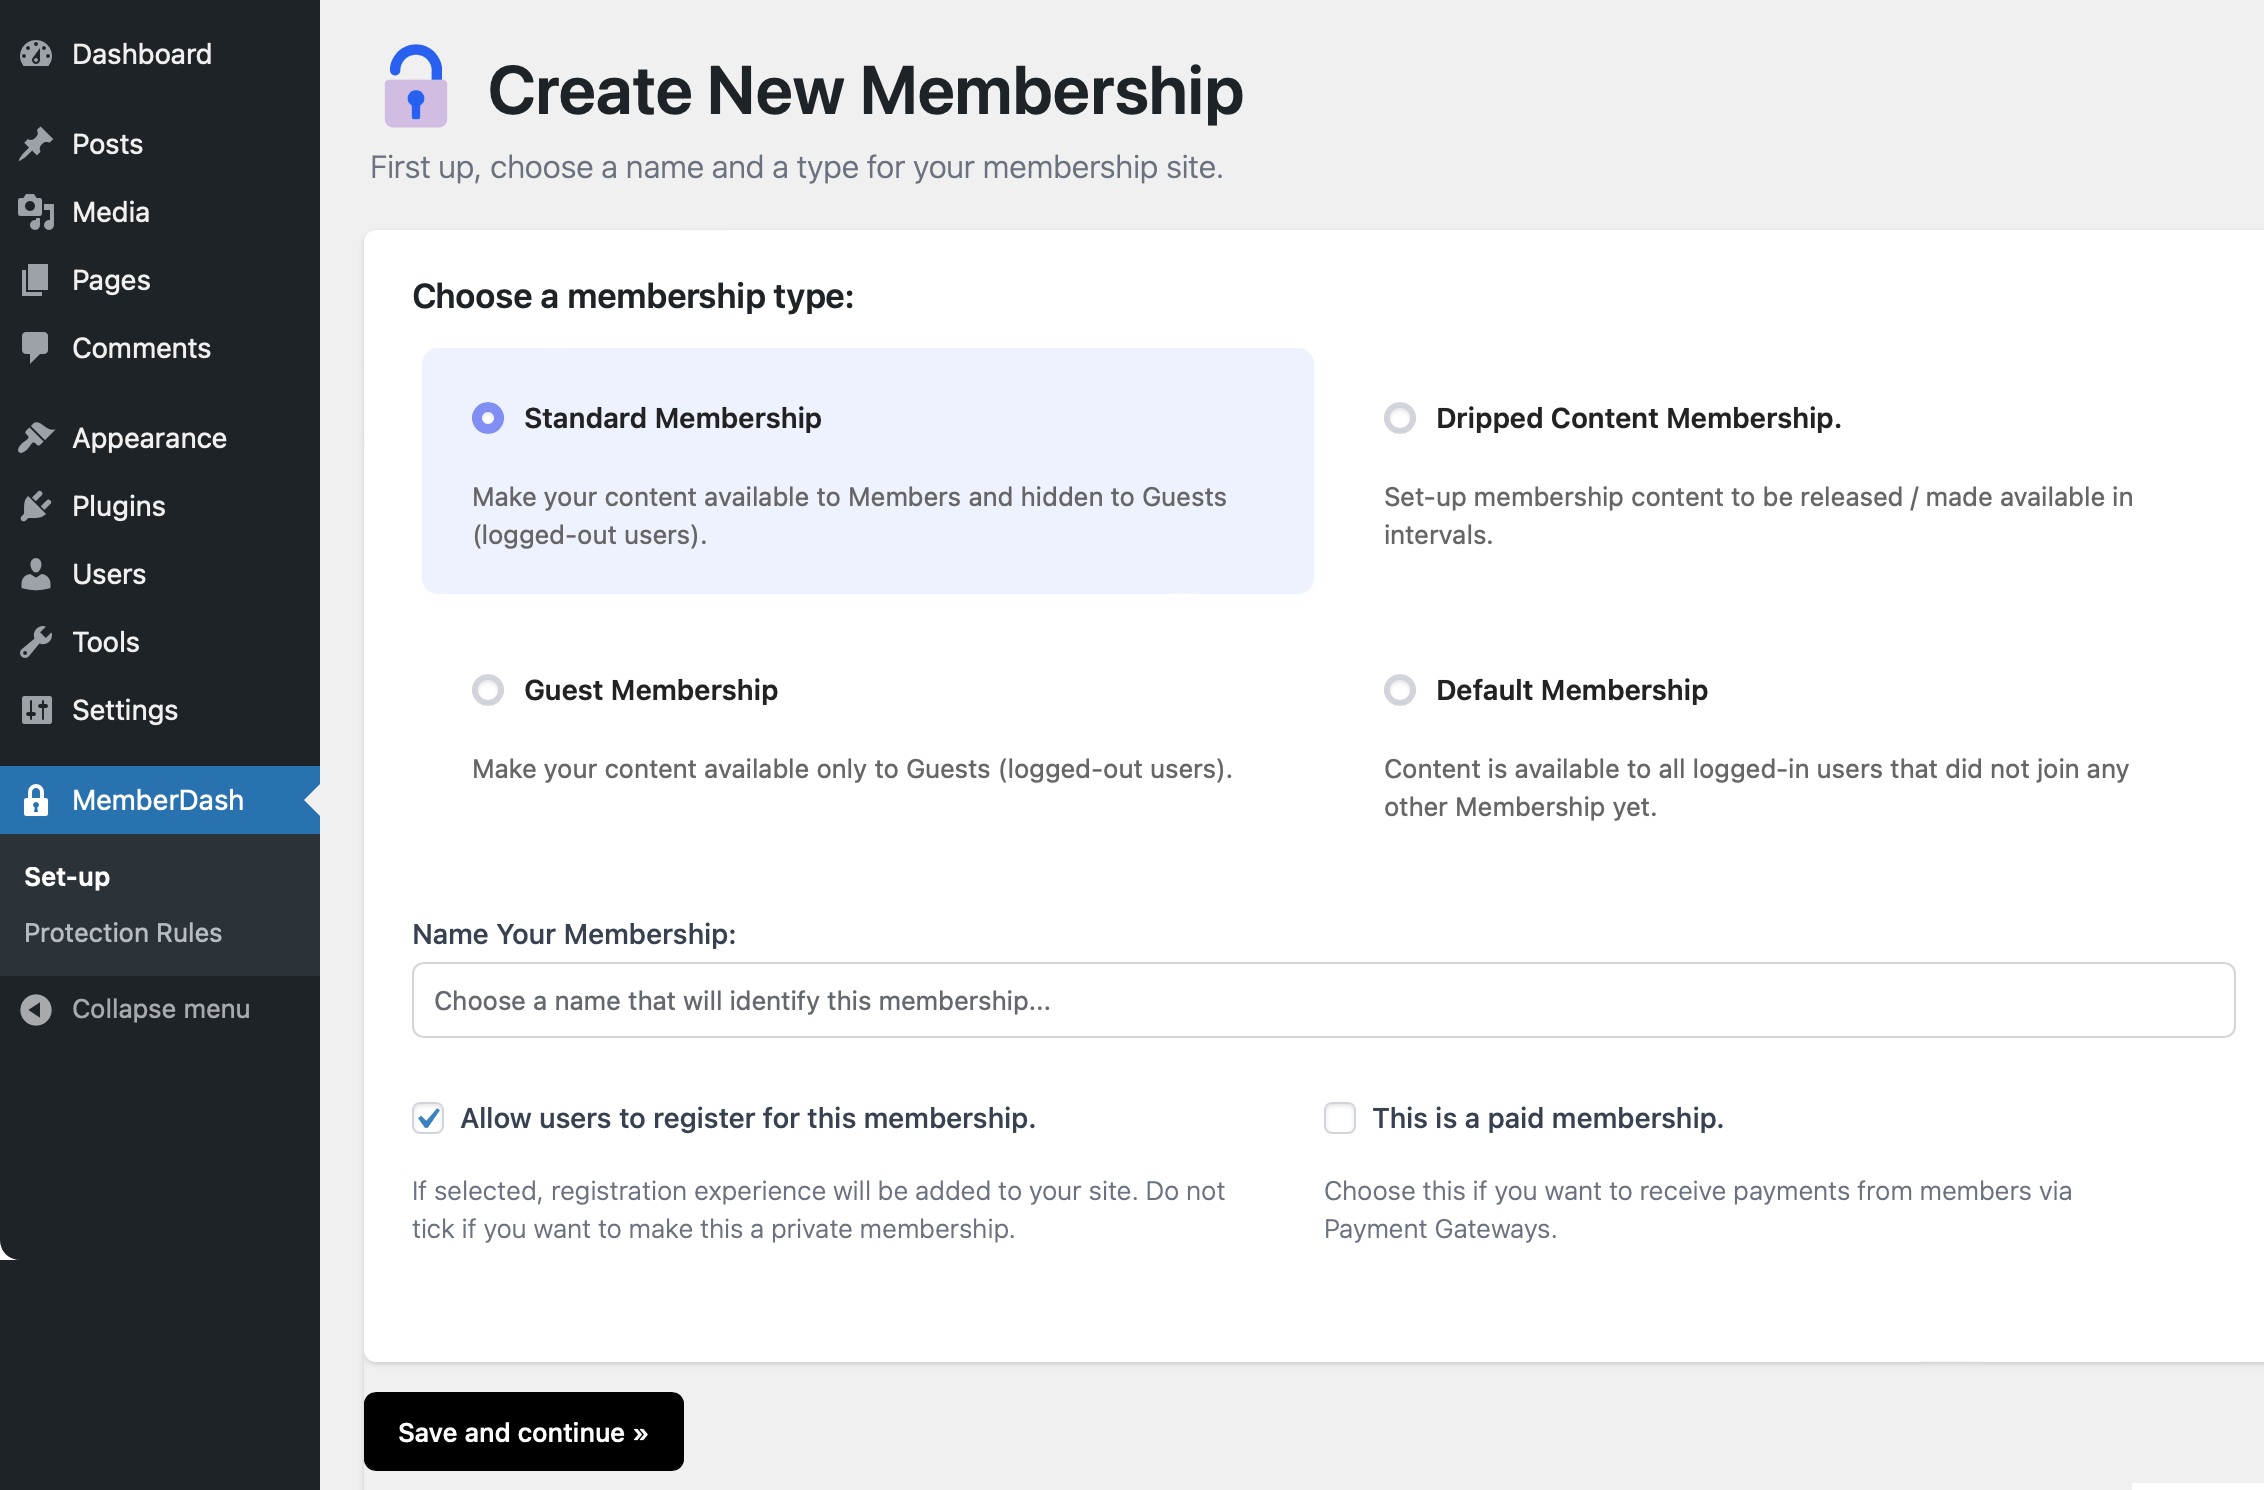The height and width of the screenshot is (1490, 2264).
Task: Click the Tools wrench icon
Action: 36,642
